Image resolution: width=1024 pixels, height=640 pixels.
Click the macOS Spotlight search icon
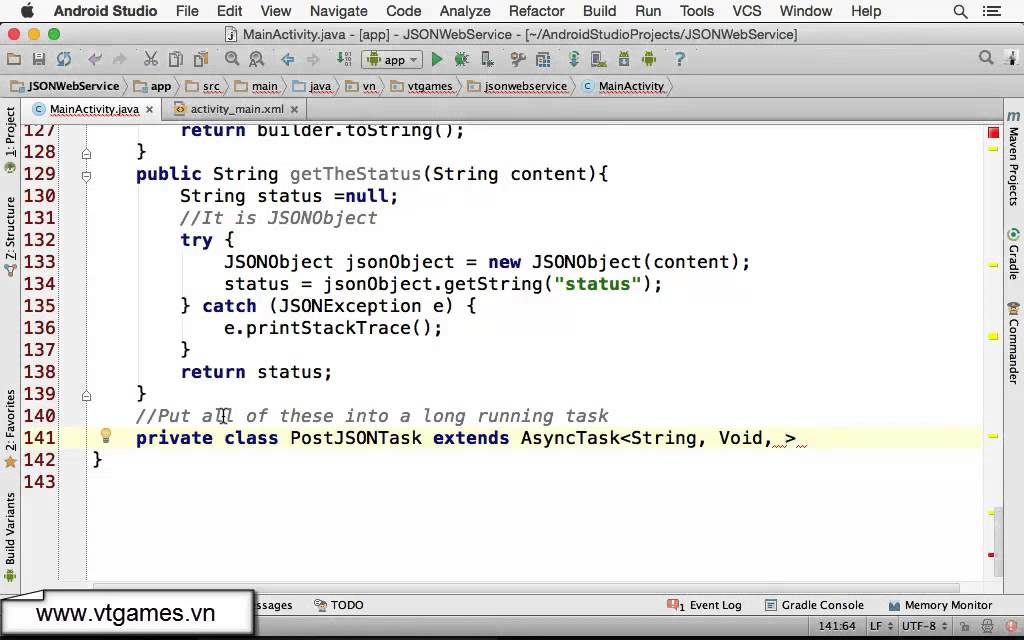coord(960,11)
